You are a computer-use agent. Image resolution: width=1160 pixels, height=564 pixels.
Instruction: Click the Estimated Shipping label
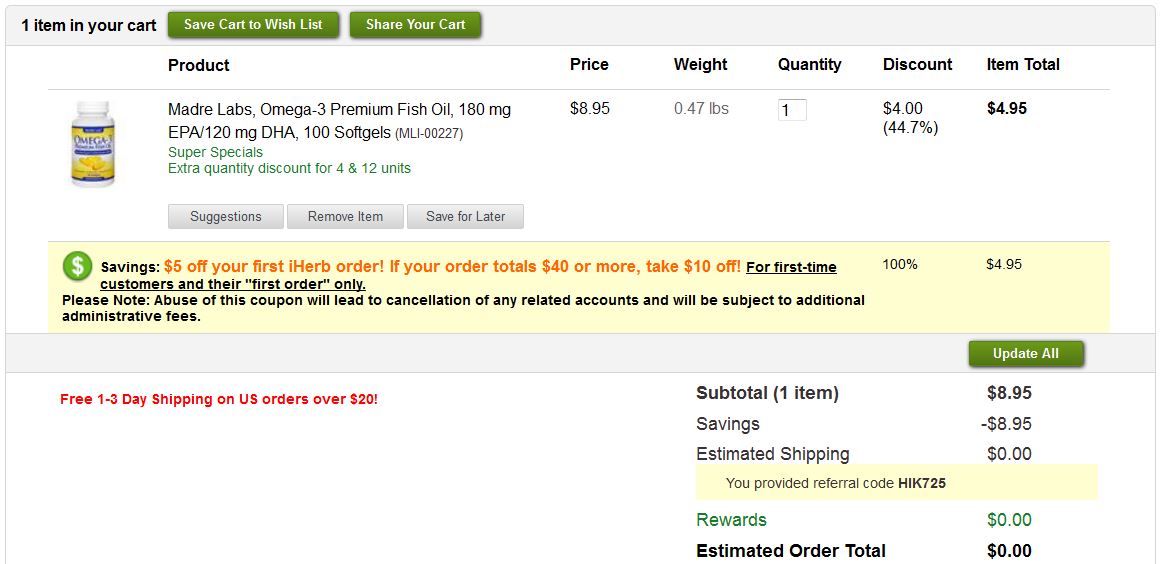(772, 454)
